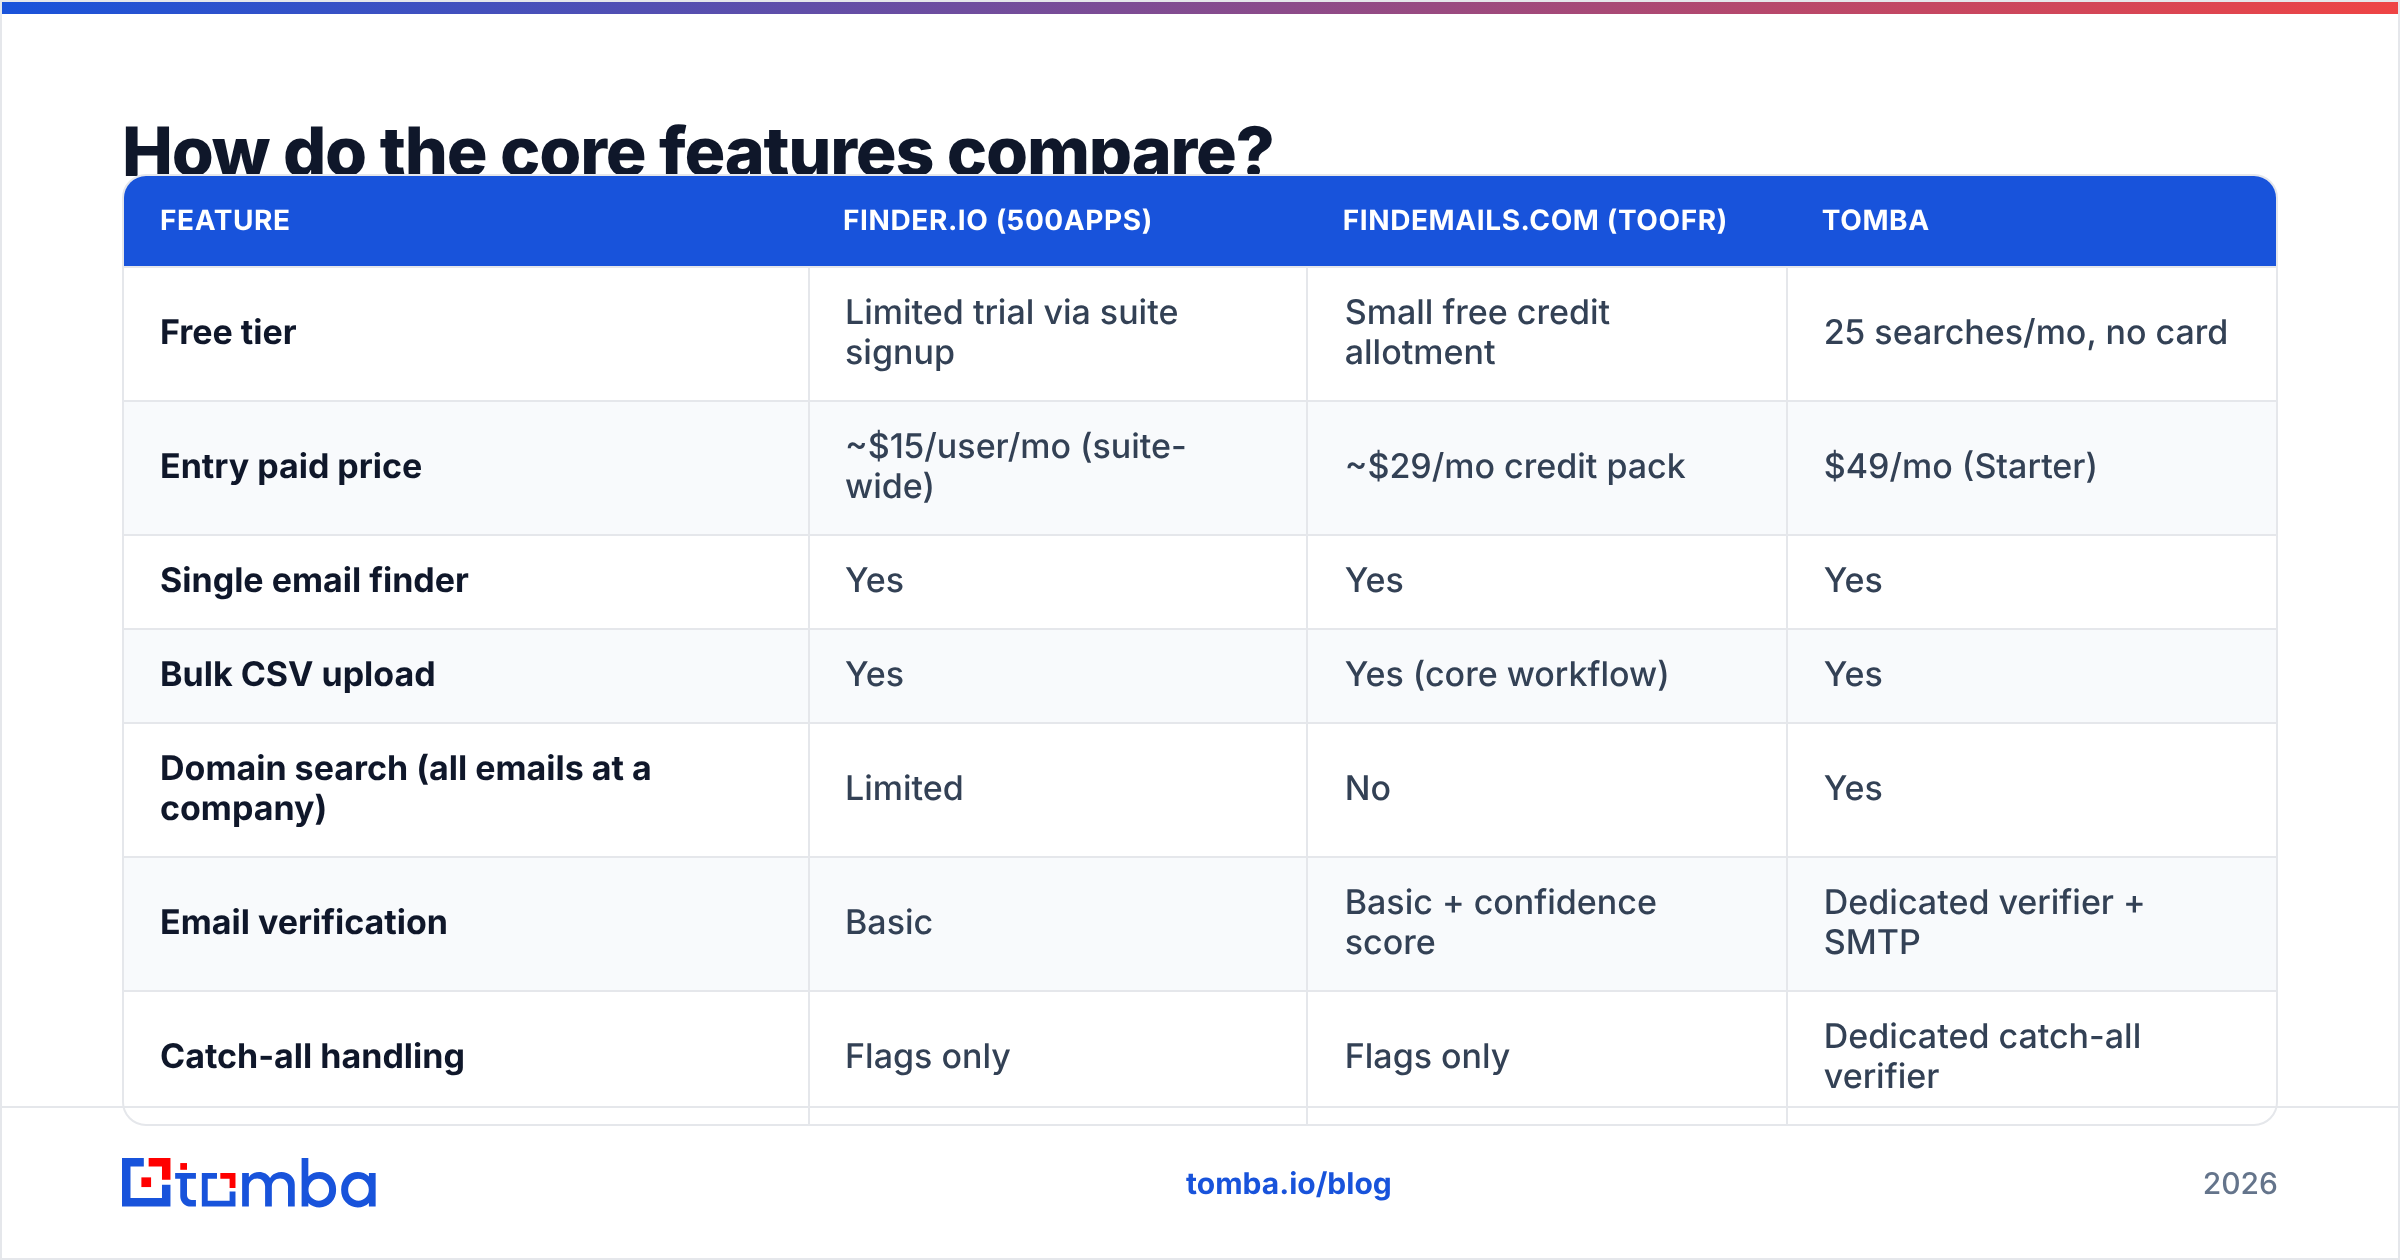Click Finder.io 'Yes' in Bulk CSV upload row

pos(874,674)
